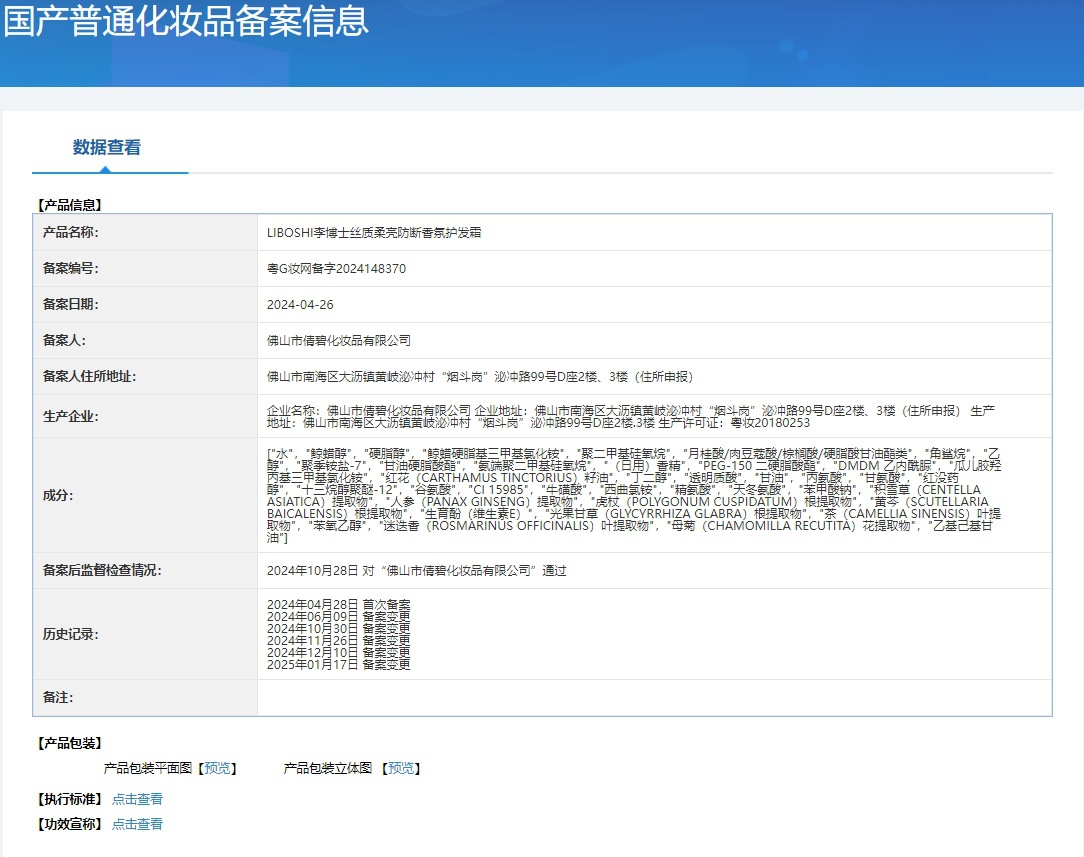
Task: Select product name LIBOSHI李博士丝质柔亮防断香氛护发霜
Action: (374, 233)
